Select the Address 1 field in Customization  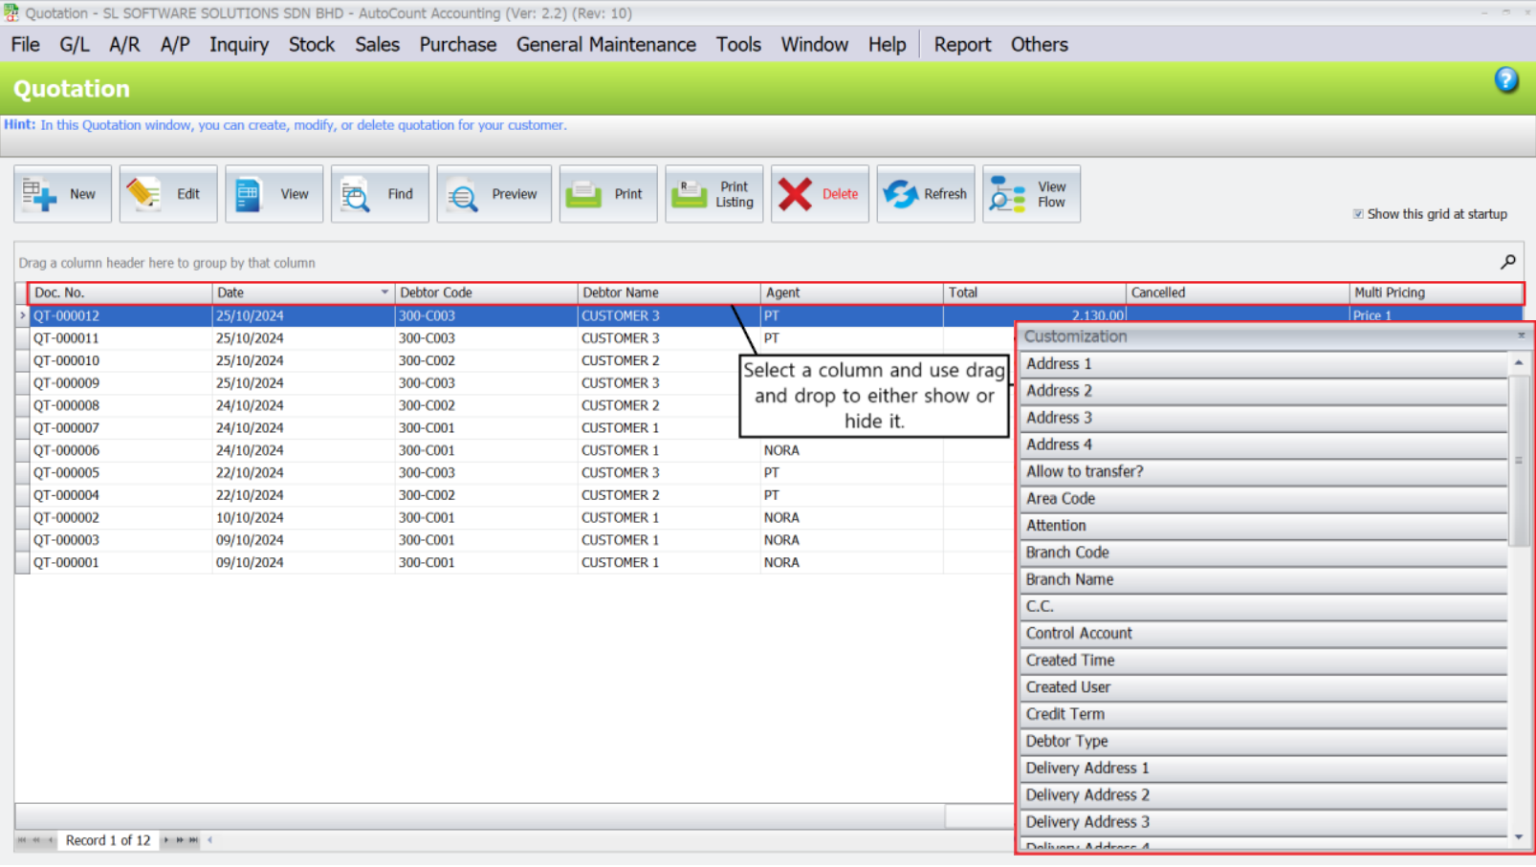(1265, 364)
